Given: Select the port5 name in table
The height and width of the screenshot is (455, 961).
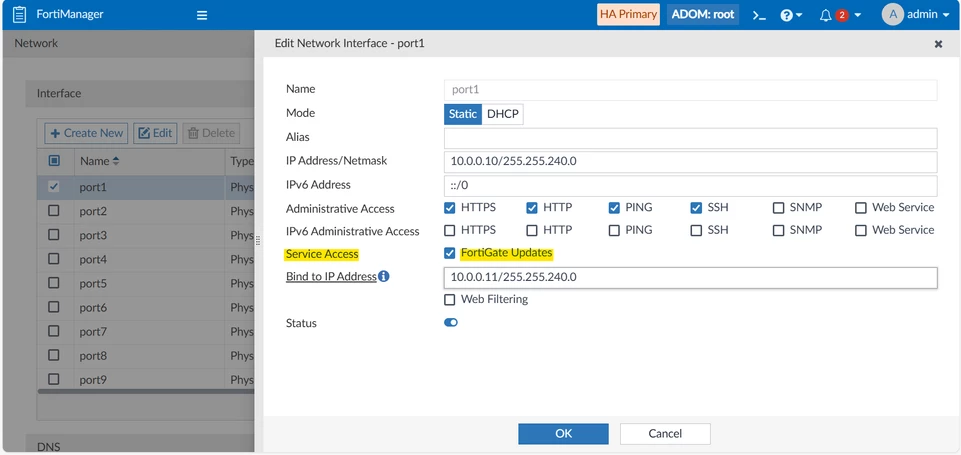Looking at the screenshot, I should 93,283.
